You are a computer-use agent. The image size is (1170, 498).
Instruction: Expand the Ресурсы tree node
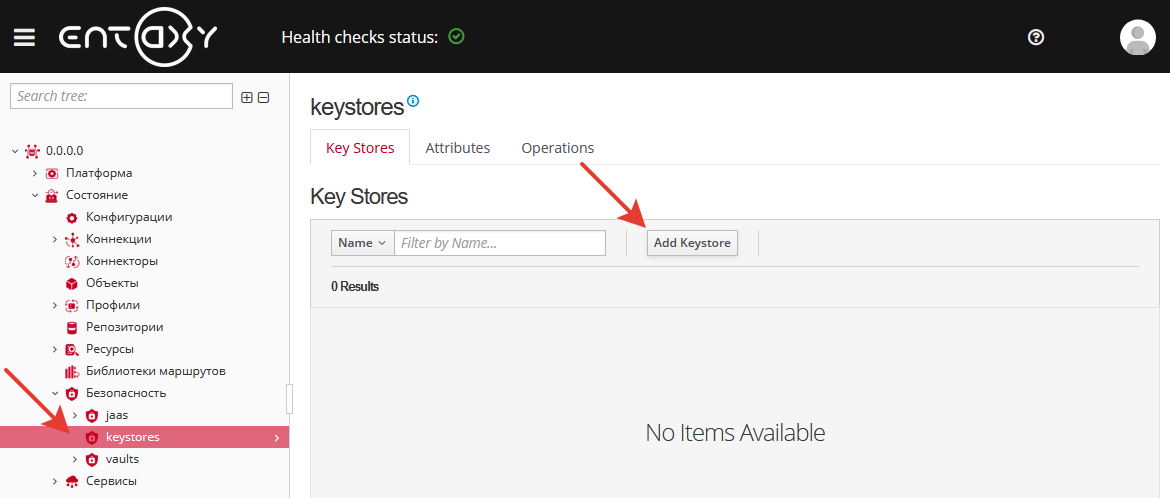(x=54, y=349)
